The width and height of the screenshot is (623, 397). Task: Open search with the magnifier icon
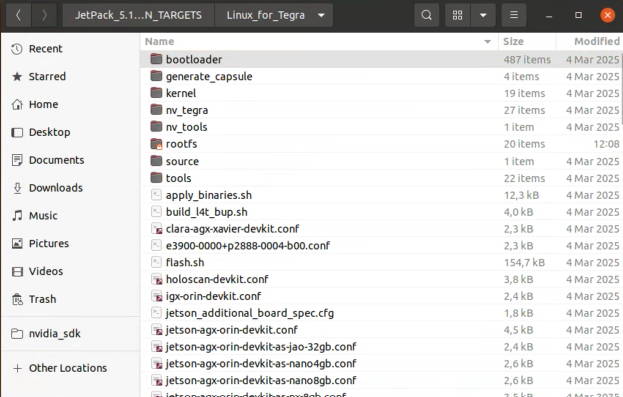click(426, 15)
